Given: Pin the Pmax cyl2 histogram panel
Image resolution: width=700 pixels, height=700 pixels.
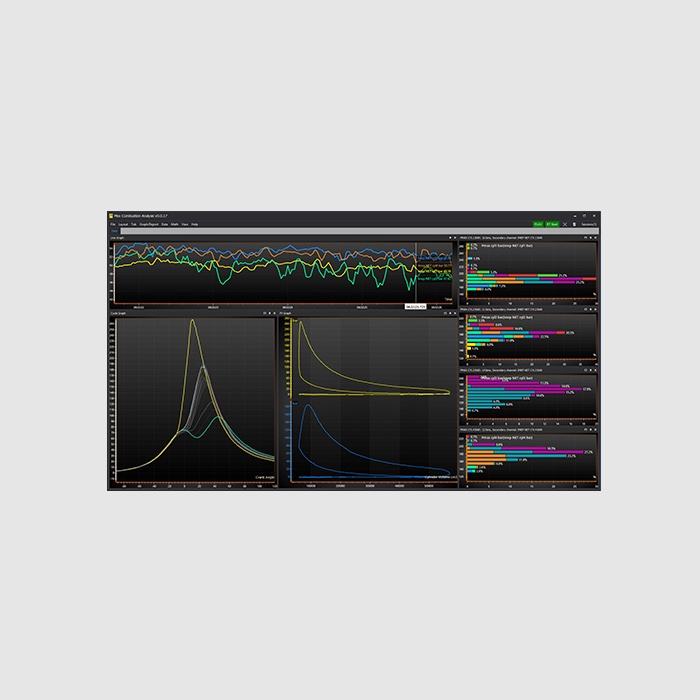Looking at the screenshot, I should tap(591, 309).
